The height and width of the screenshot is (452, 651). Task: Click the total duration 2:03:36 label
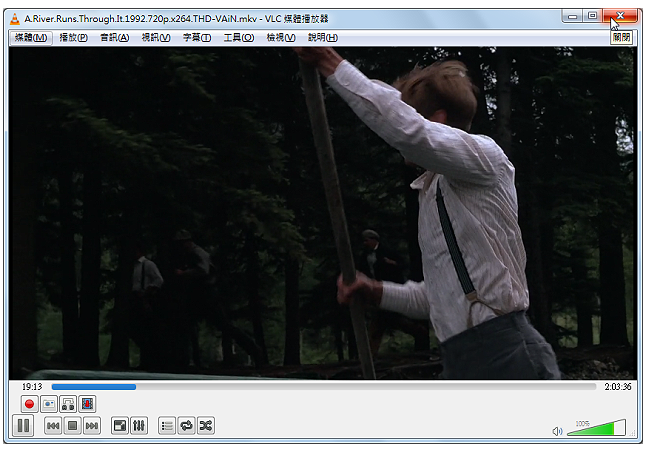[617, 387]
